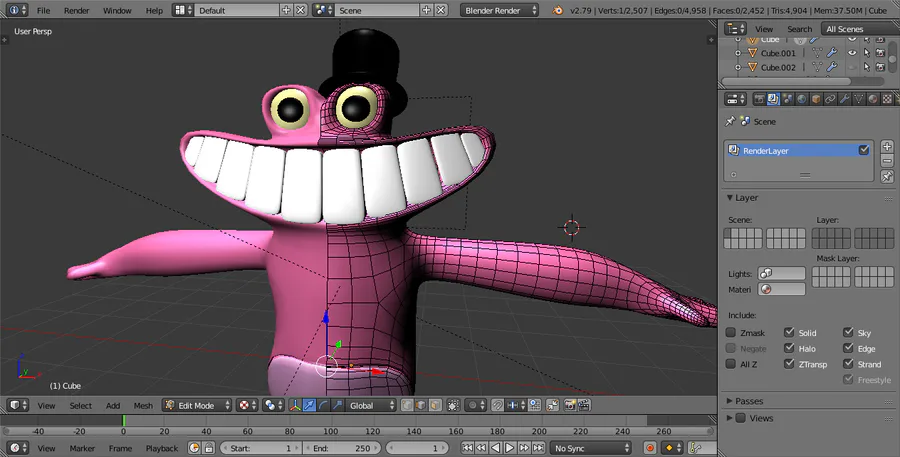This screenshot has height=457, width=900.
Task: Open the Object properties tab icon
Action: tap(816, 99)
